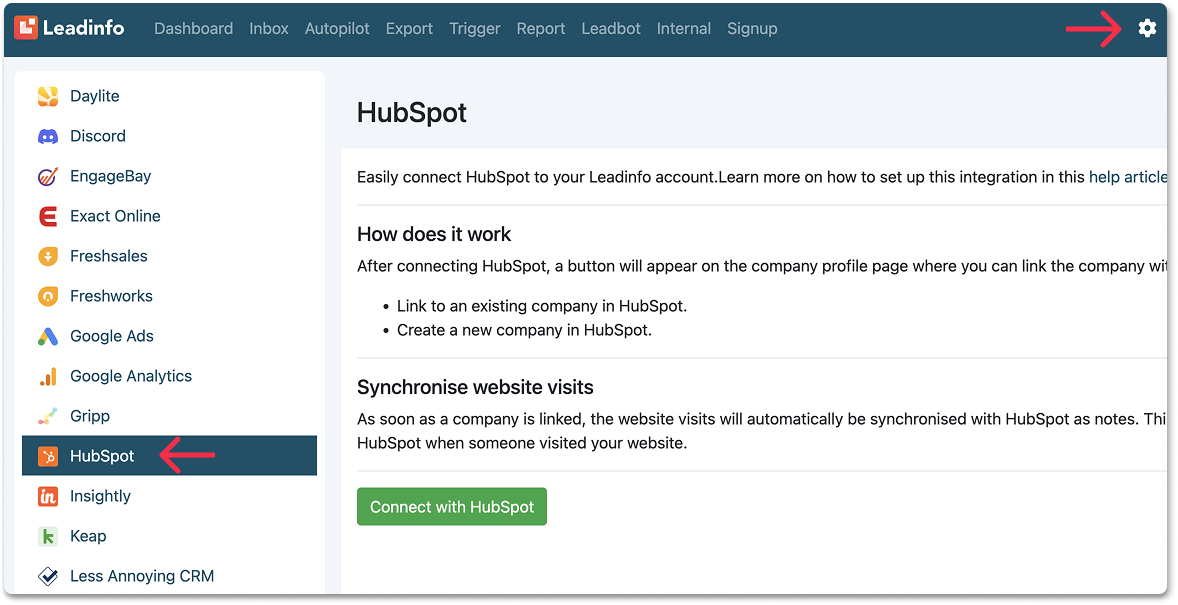
Task: Select the Freshworks icon
Action: tap(48, 296)
